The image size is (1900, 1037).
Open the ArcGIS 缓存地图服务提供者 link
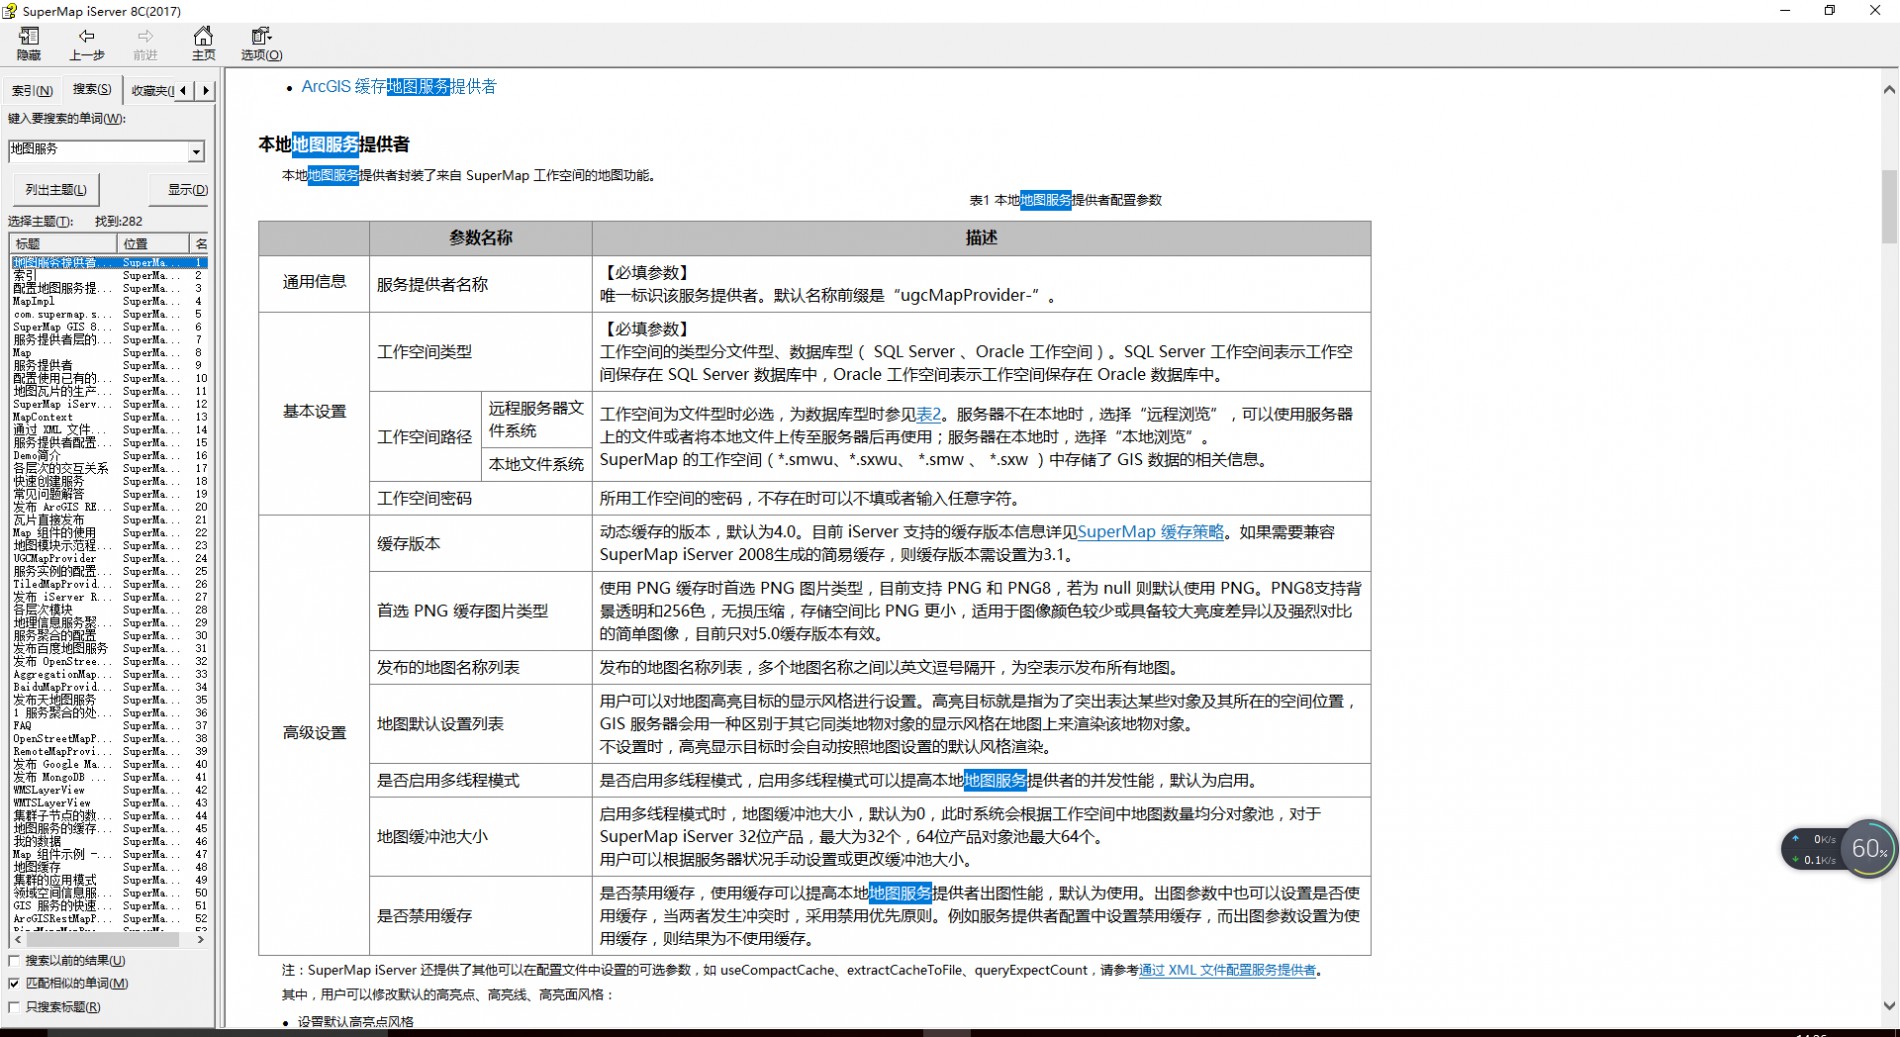click(x=399, y=87)
